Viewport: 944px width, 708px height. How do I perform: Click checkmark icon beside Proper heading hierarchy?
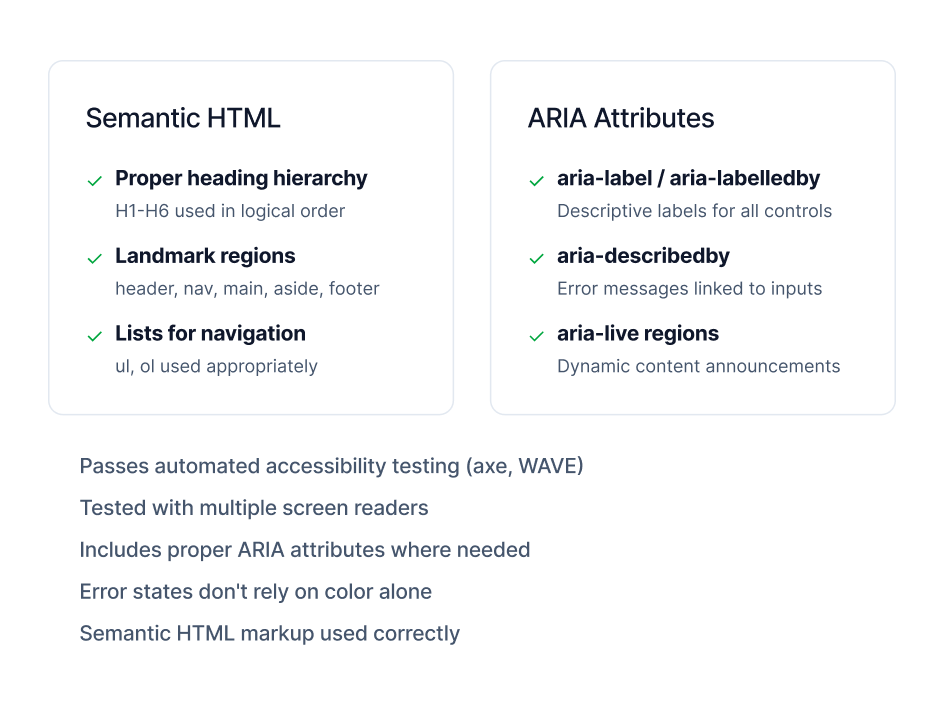click(95, 181)
